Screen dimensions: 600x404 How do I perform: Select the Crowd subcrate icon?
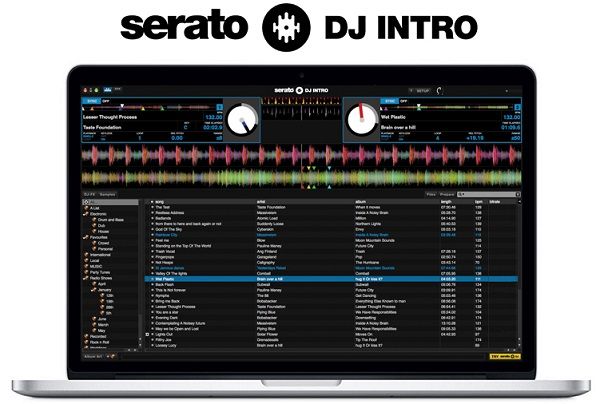(94, 243)
